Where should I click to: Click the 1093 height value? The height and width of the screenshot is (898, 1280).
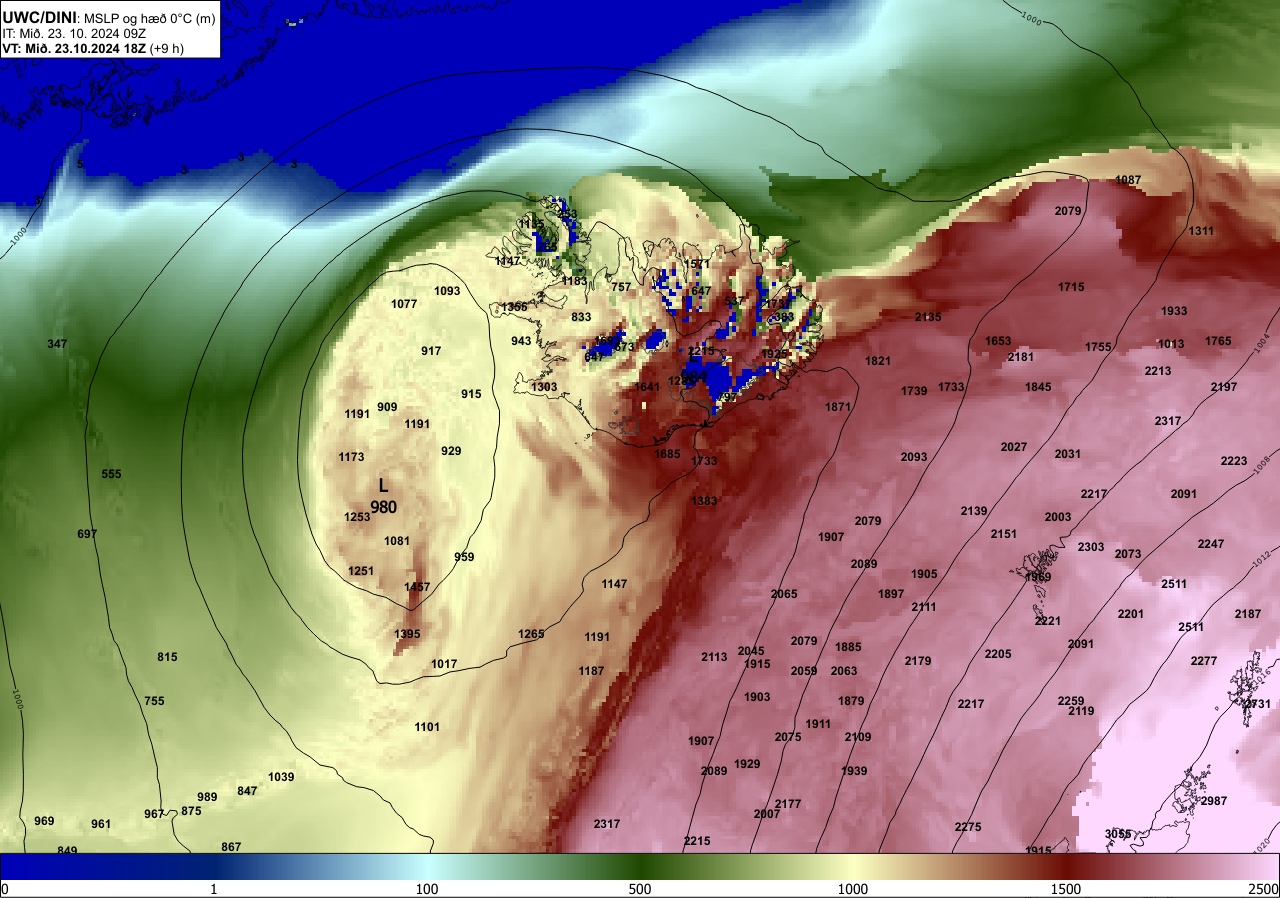click(x=447, y=291)
